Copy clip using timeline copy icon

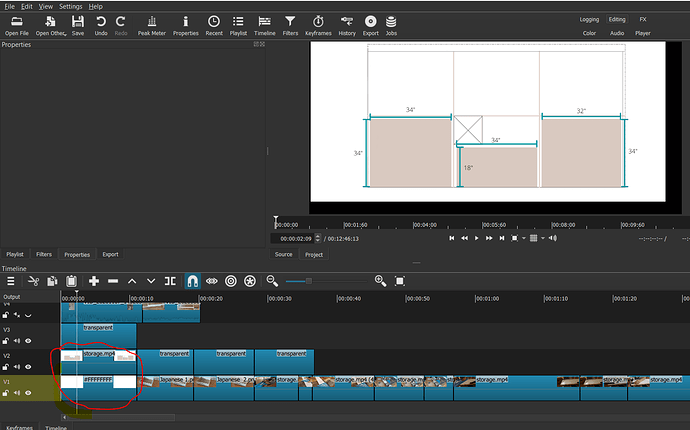(x=52, y=281)
